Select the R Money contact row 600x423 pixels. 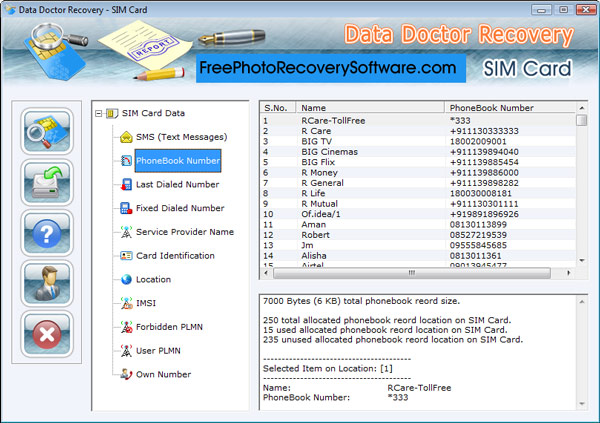pyautogui.click(x=418, y=173)
